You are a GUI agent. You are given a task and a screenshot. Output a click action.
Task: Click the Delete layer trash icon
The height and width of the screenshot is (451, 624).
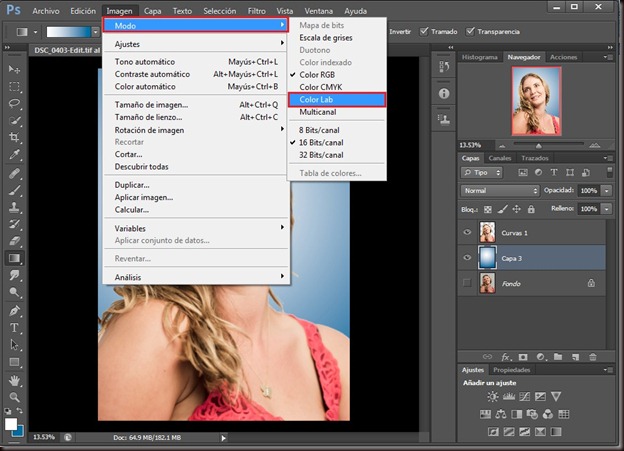(x=593, y=357)
